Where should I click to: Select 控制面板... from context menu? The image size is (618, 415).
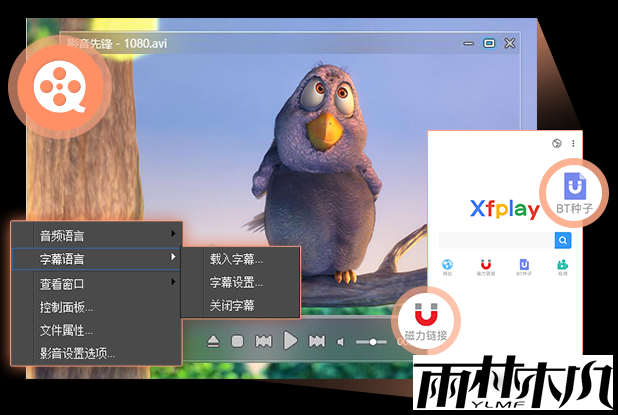coord(96,306)
